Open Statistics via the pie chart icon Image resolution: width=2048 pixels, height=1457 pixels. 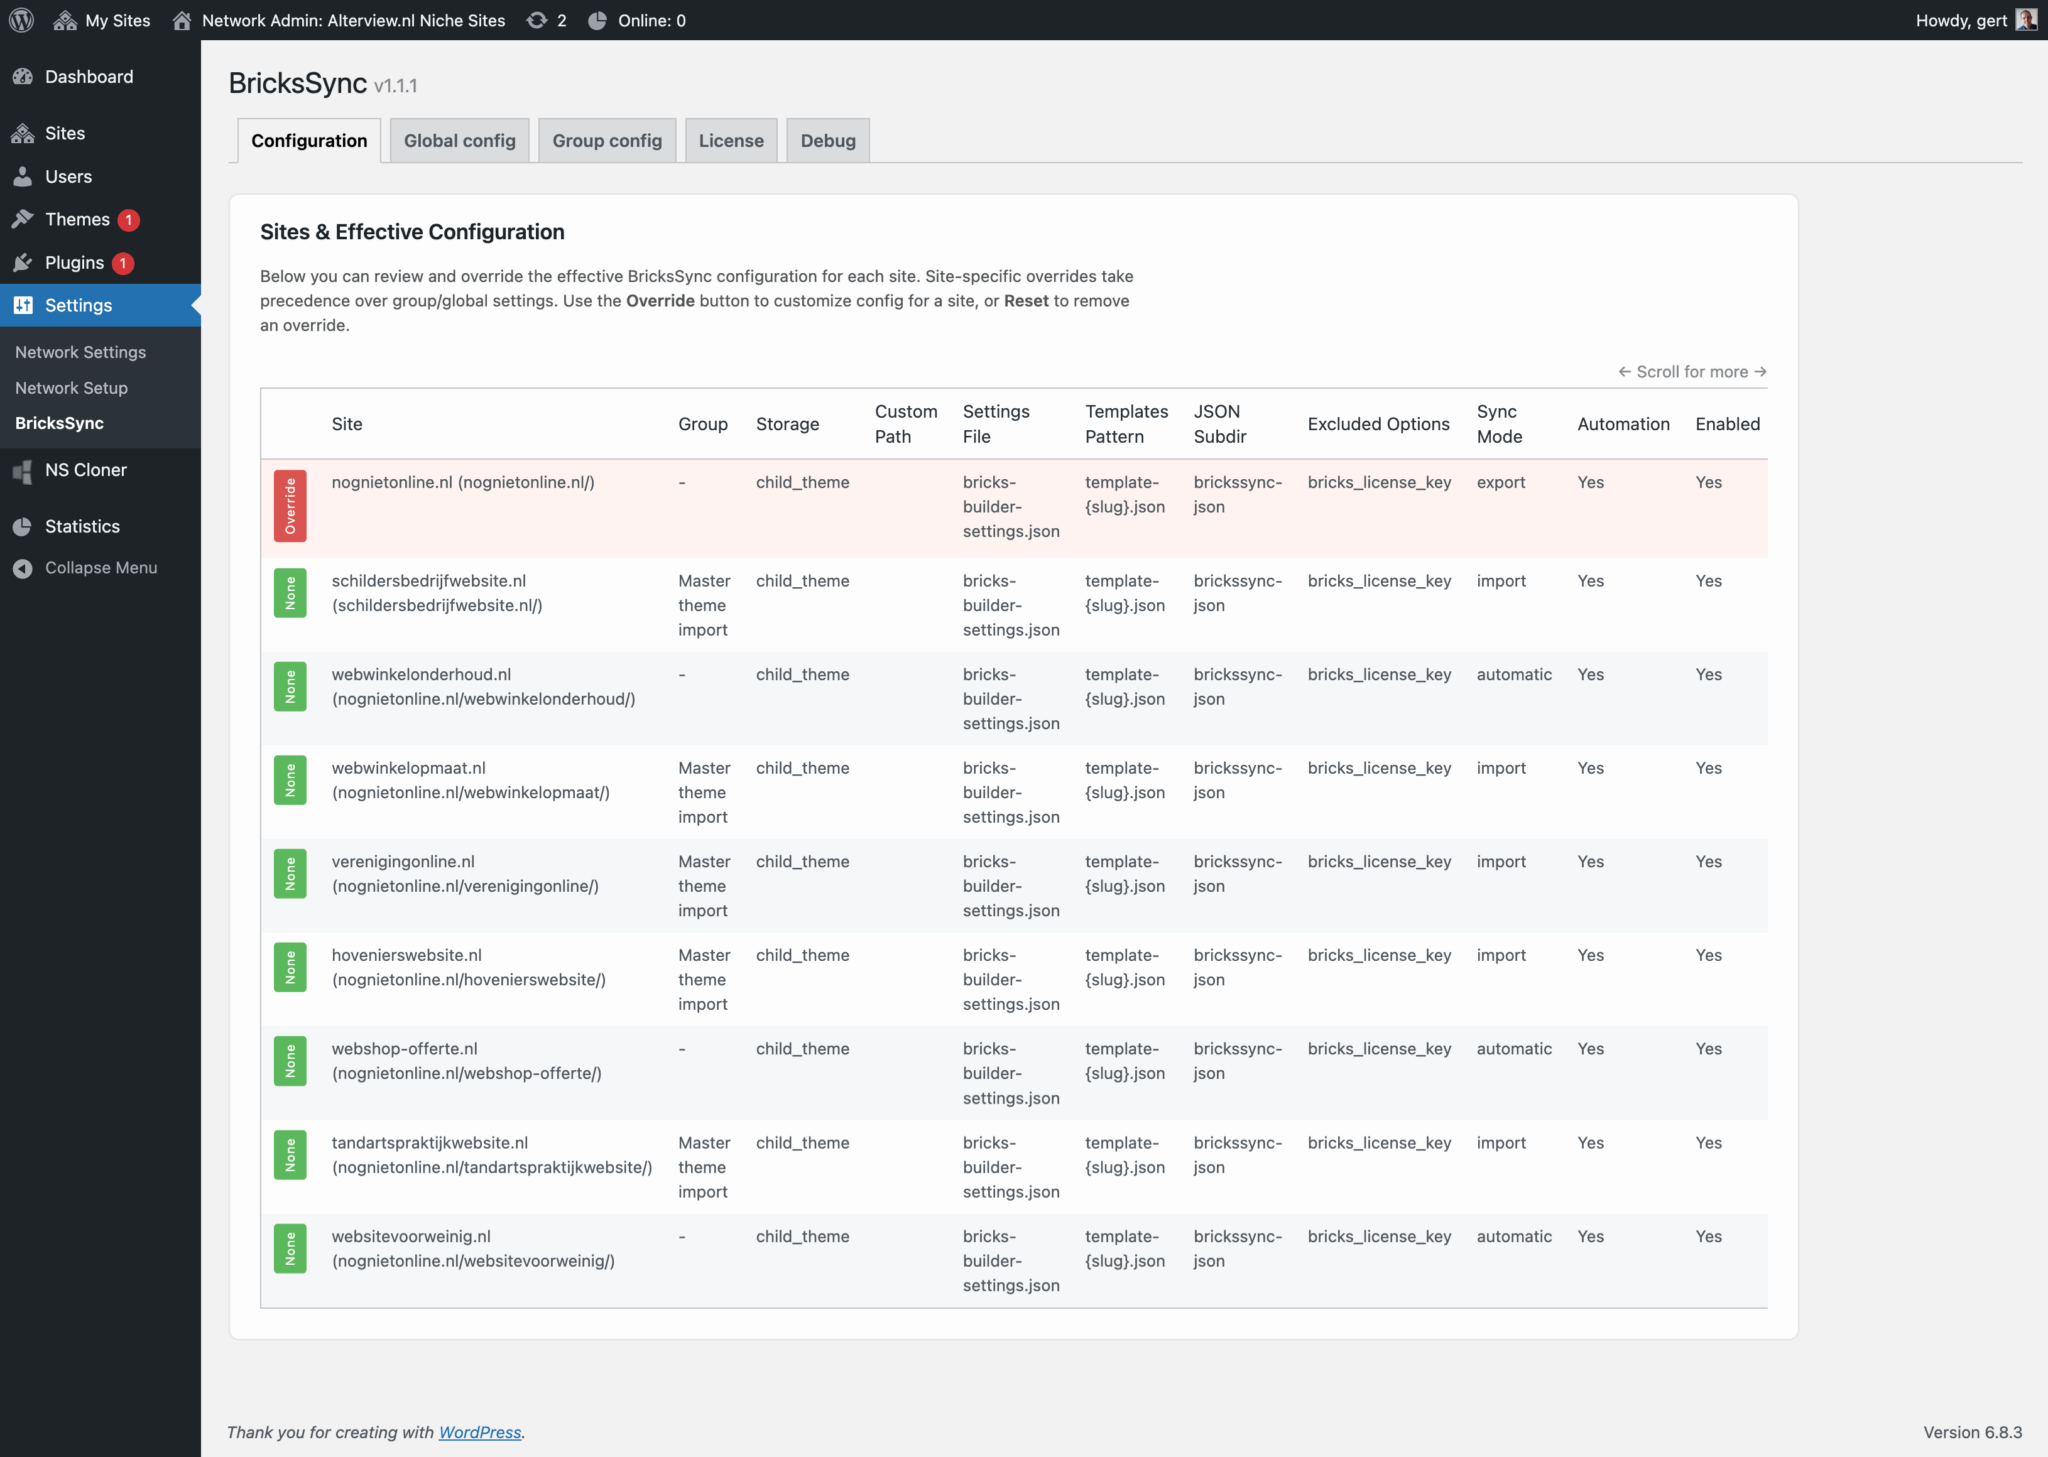tap(24, 526)
